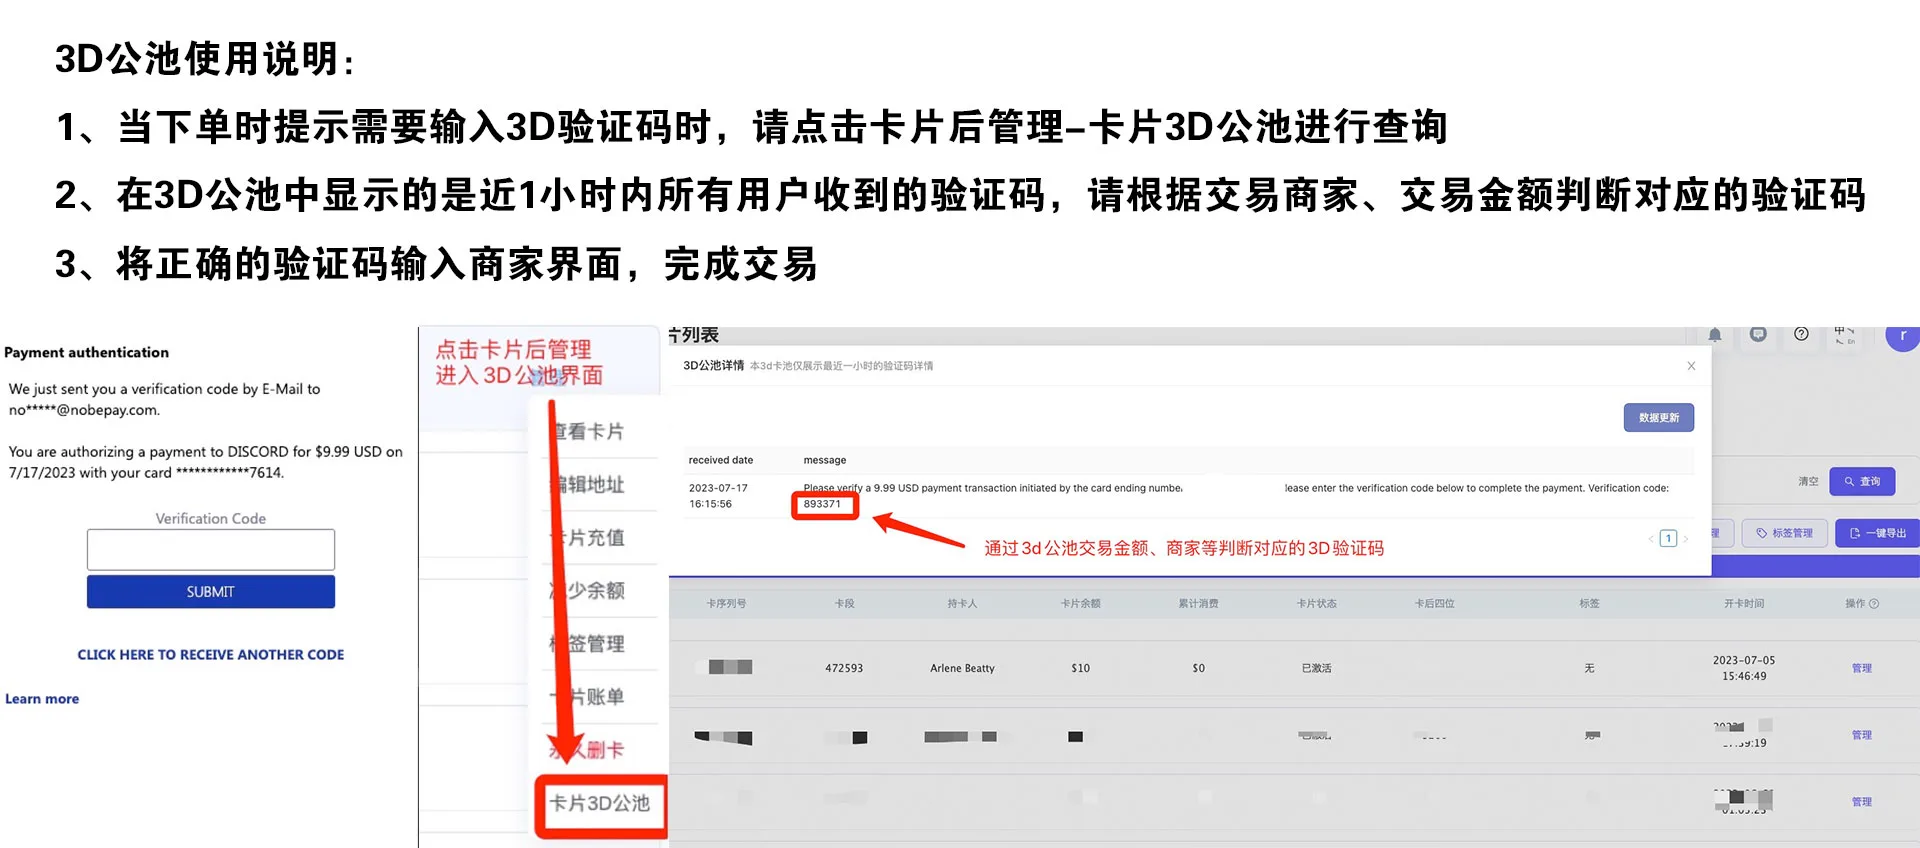Click the 清空 clear filter link
Viewport: 1920px width, 848px height.
(x=1808, y=482)
